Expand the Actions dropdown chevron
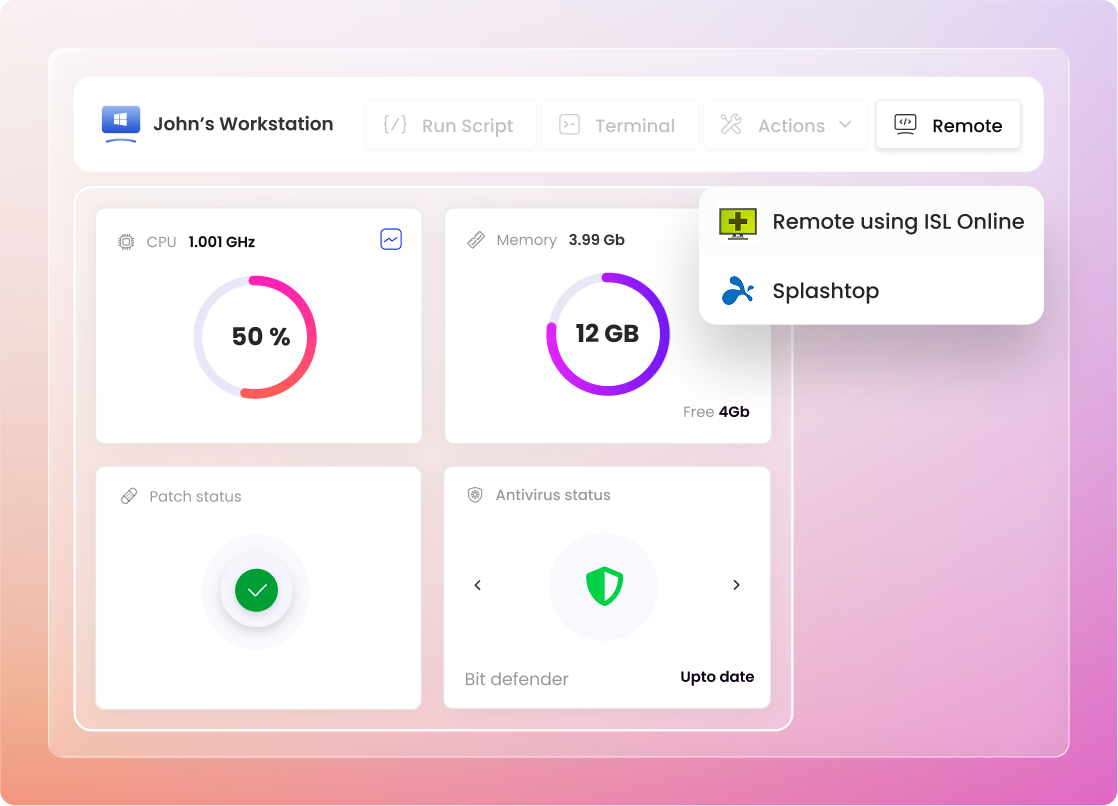The image size is (1118, 806). point(845,125)
